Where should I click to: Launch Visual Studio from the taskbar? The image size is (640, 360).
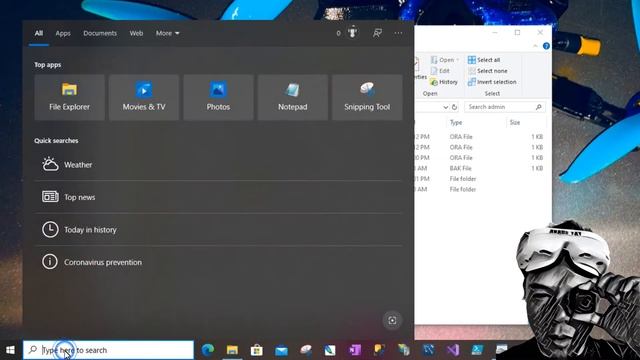(x=453, y=350)
